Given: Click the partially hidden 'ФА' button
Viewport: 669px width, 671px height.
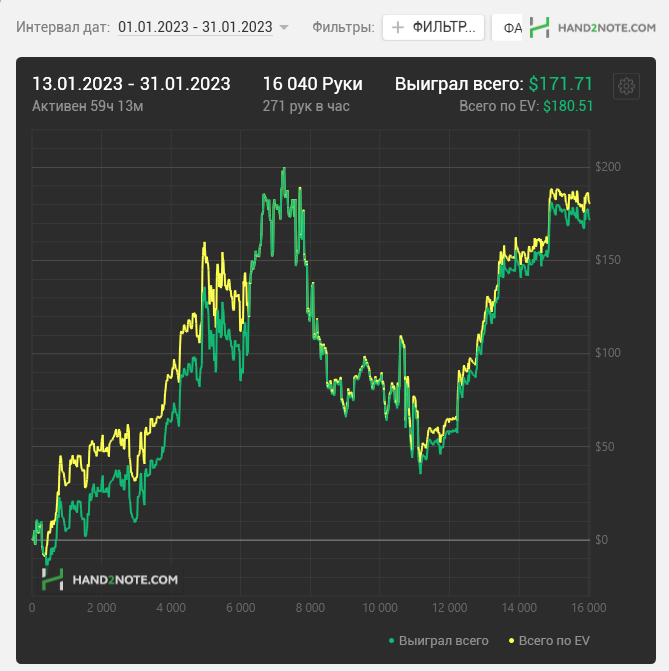Looking at the screenshot, I should click(x=508, y=28).
